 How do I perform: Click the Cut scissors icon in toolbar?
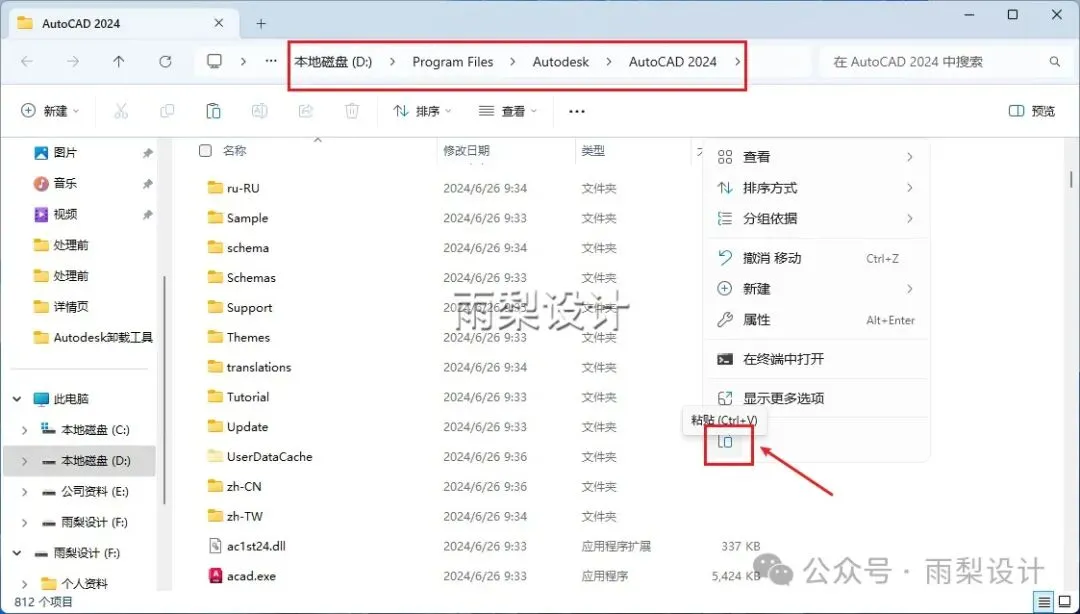point(121,111)
